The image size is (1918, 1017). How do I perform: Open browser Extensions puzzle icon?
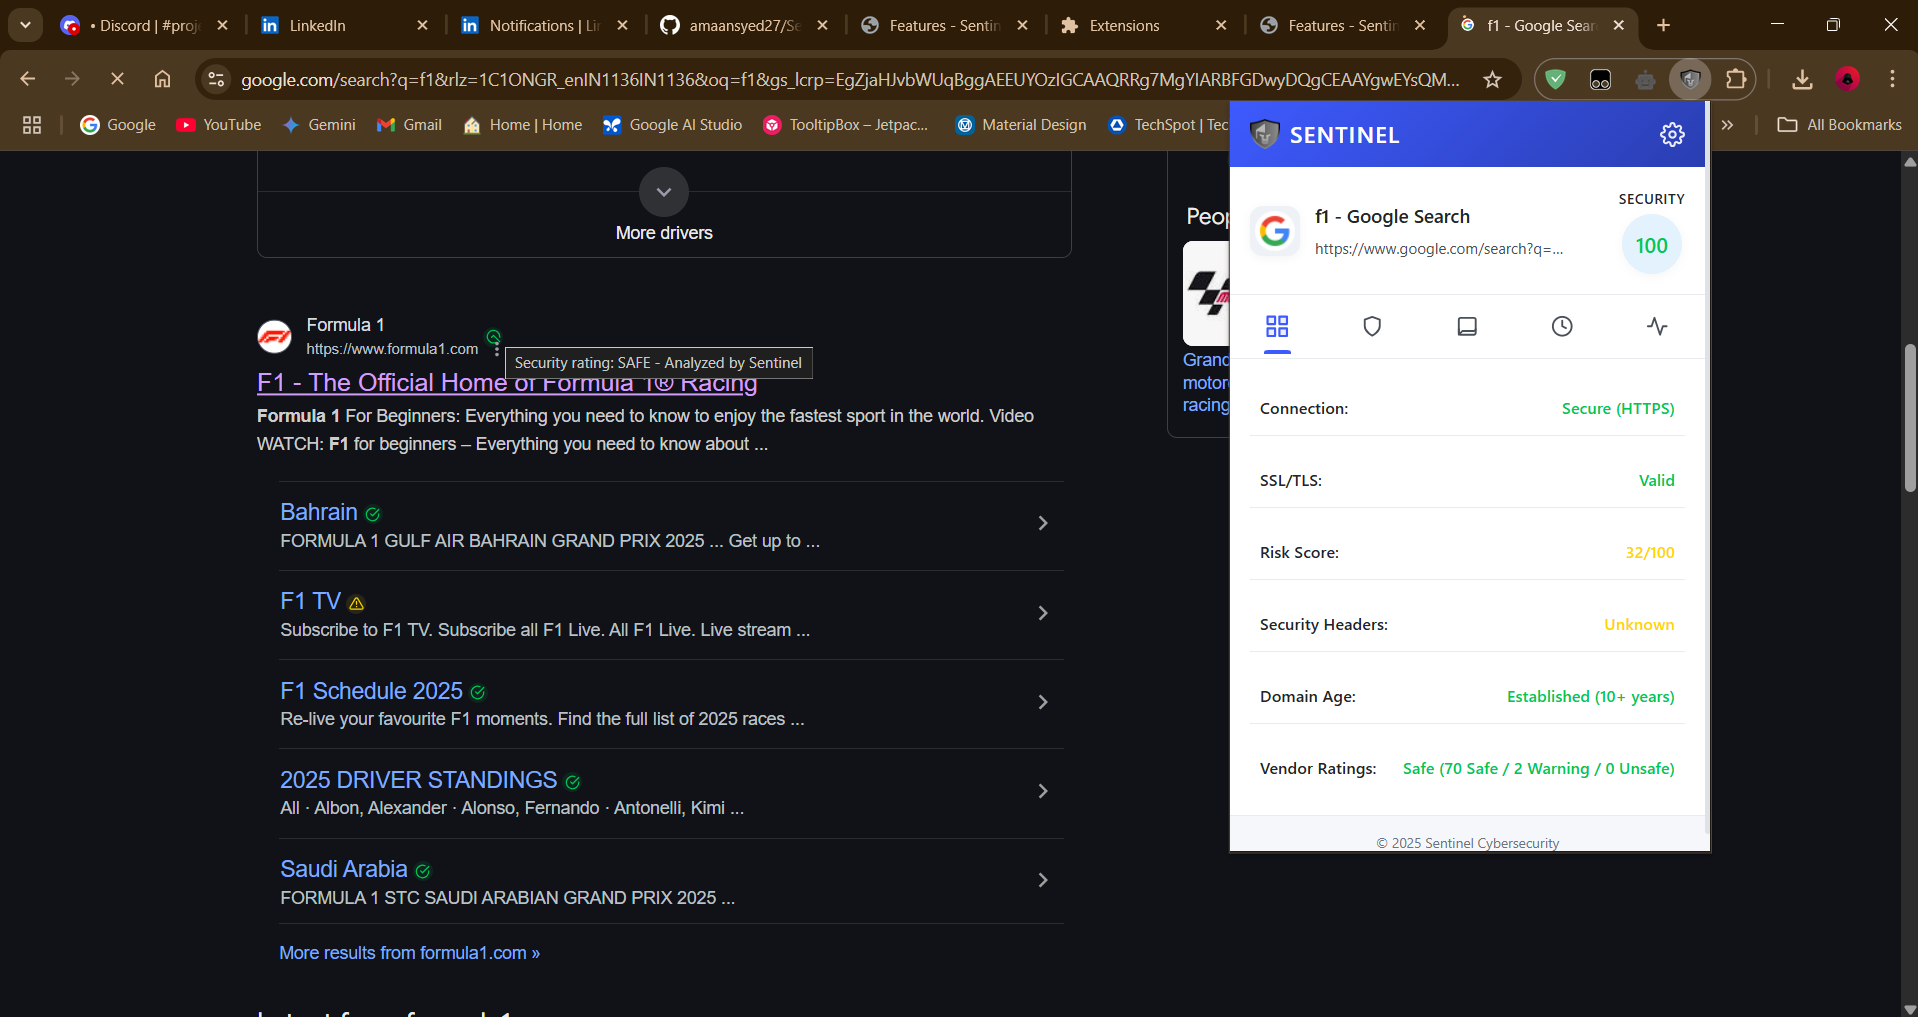click(x=1736, y=80)
